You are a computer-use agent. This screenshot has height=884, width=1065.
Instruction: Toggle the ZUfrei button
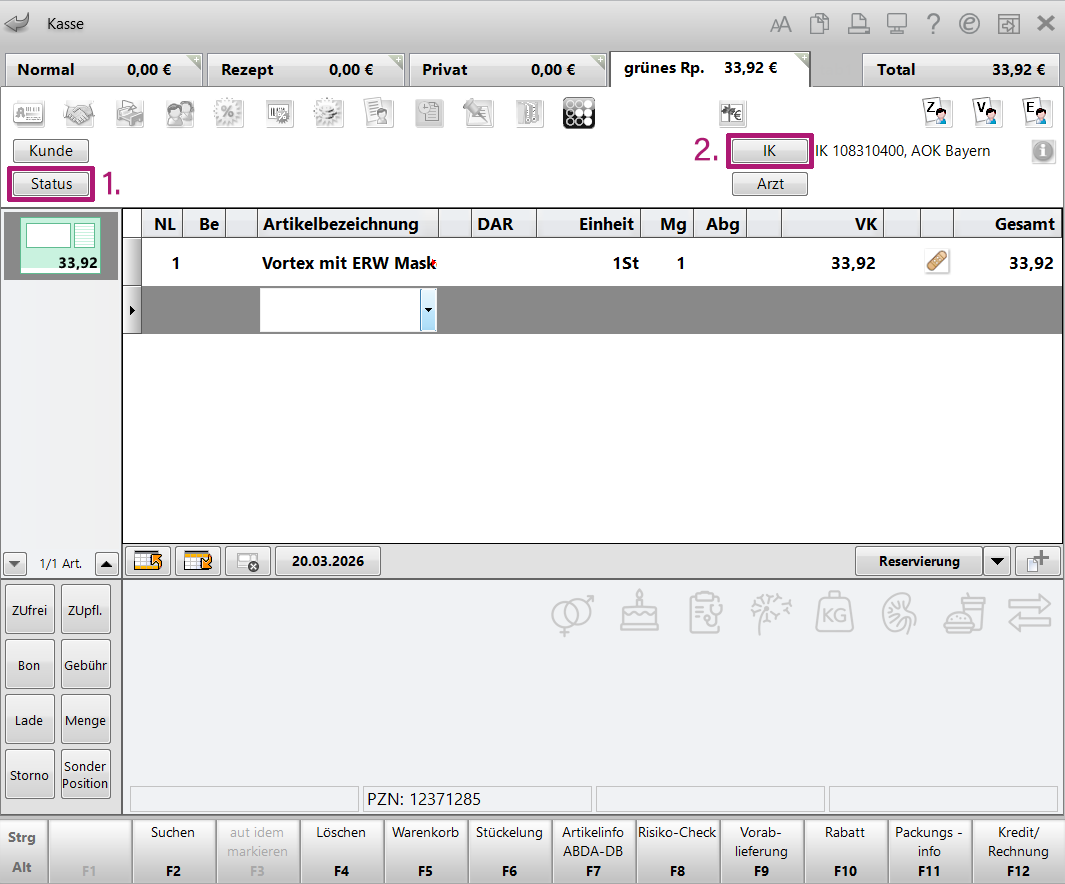coord(29,609)
